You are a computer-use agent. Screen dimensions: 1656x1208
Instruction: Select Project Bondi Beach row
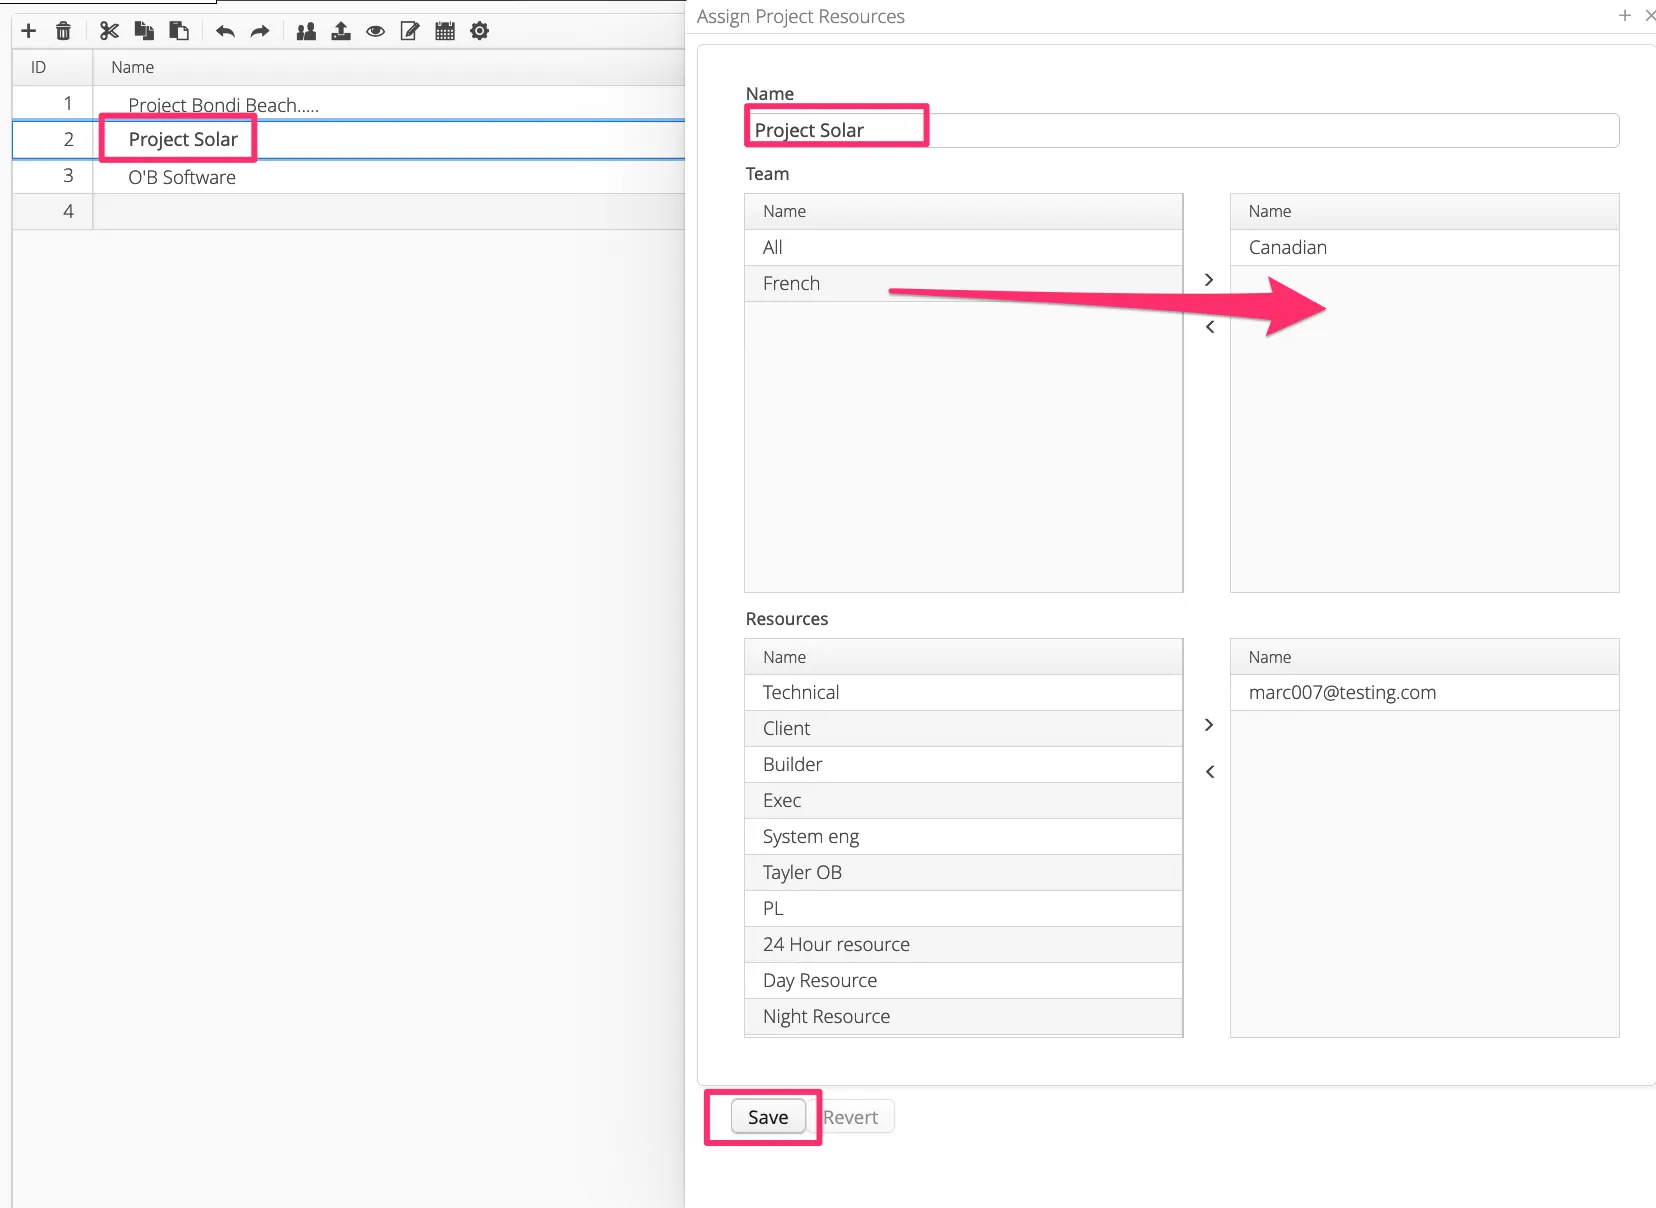349,104
